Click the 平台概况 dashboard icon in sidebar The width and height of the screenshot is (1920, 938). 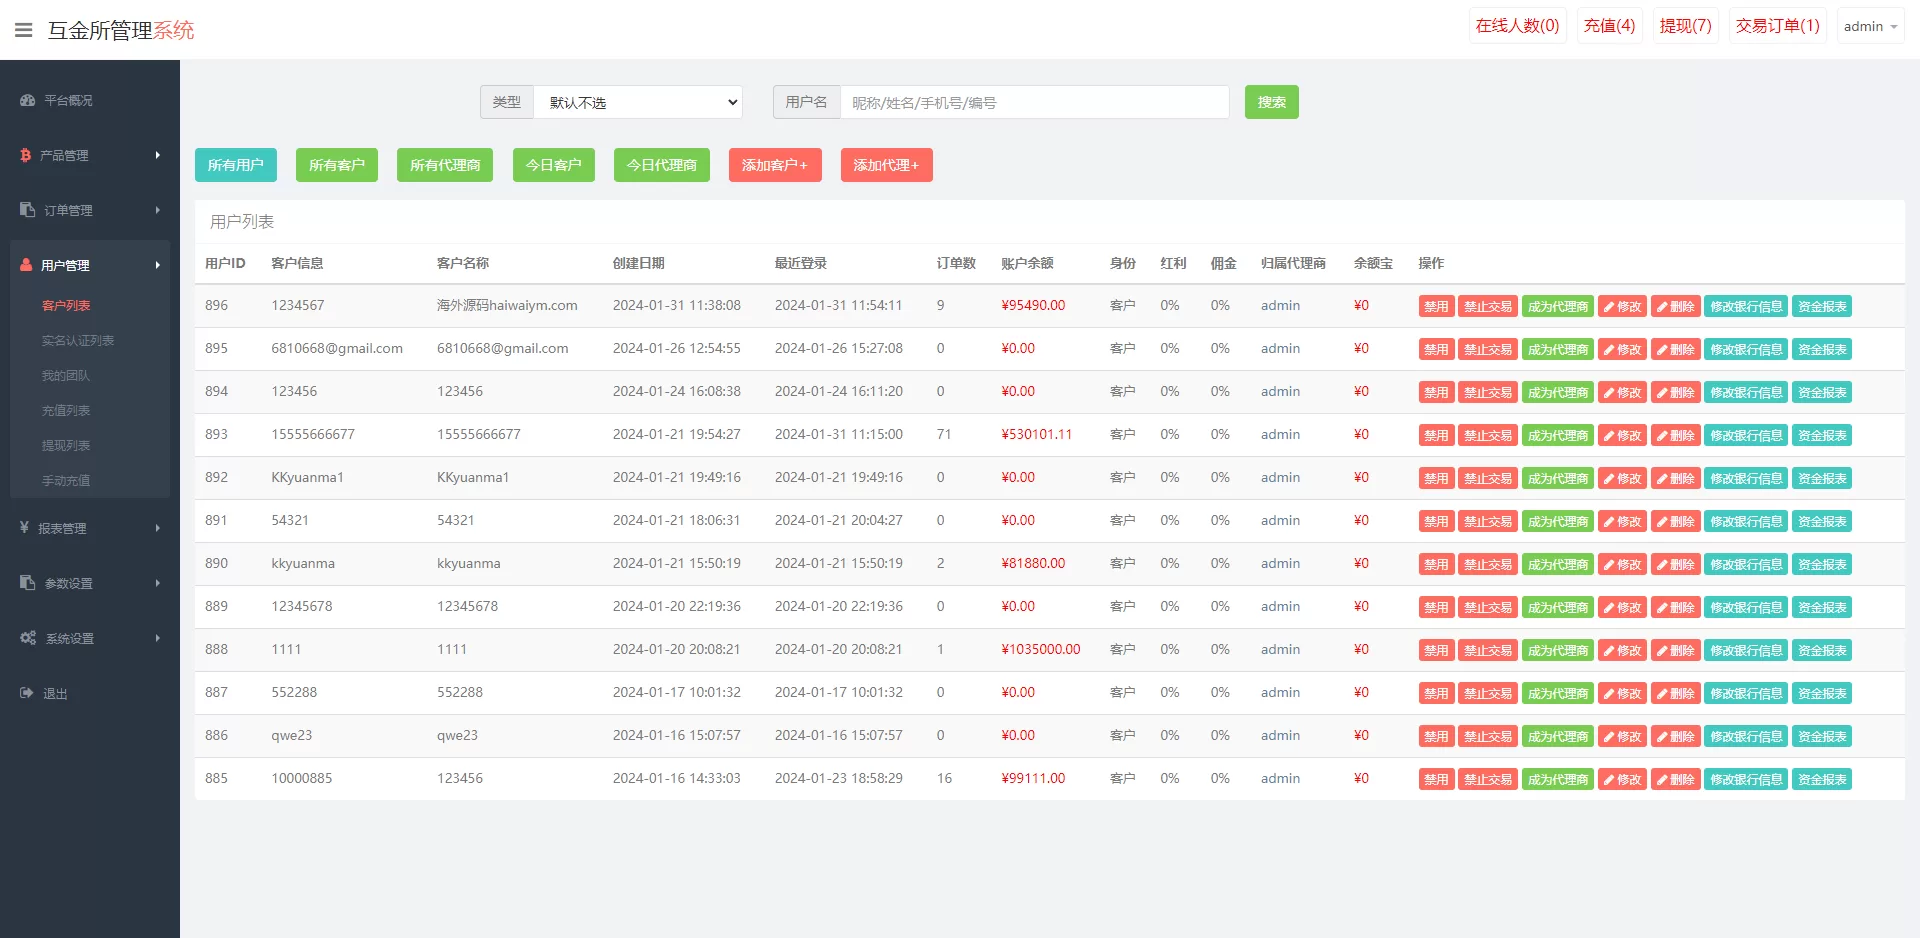tap(27, 100)
